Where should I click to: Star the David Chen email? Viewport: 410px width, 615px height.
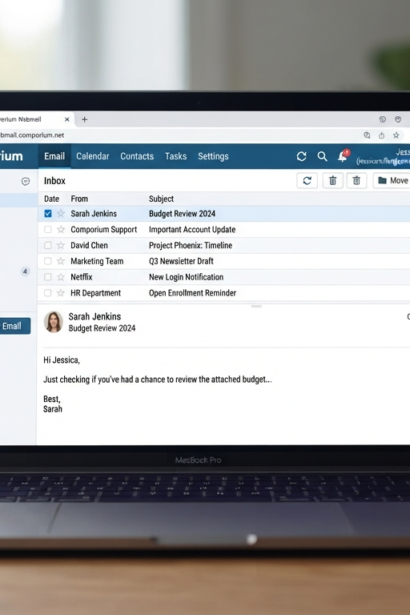(60, 245)
